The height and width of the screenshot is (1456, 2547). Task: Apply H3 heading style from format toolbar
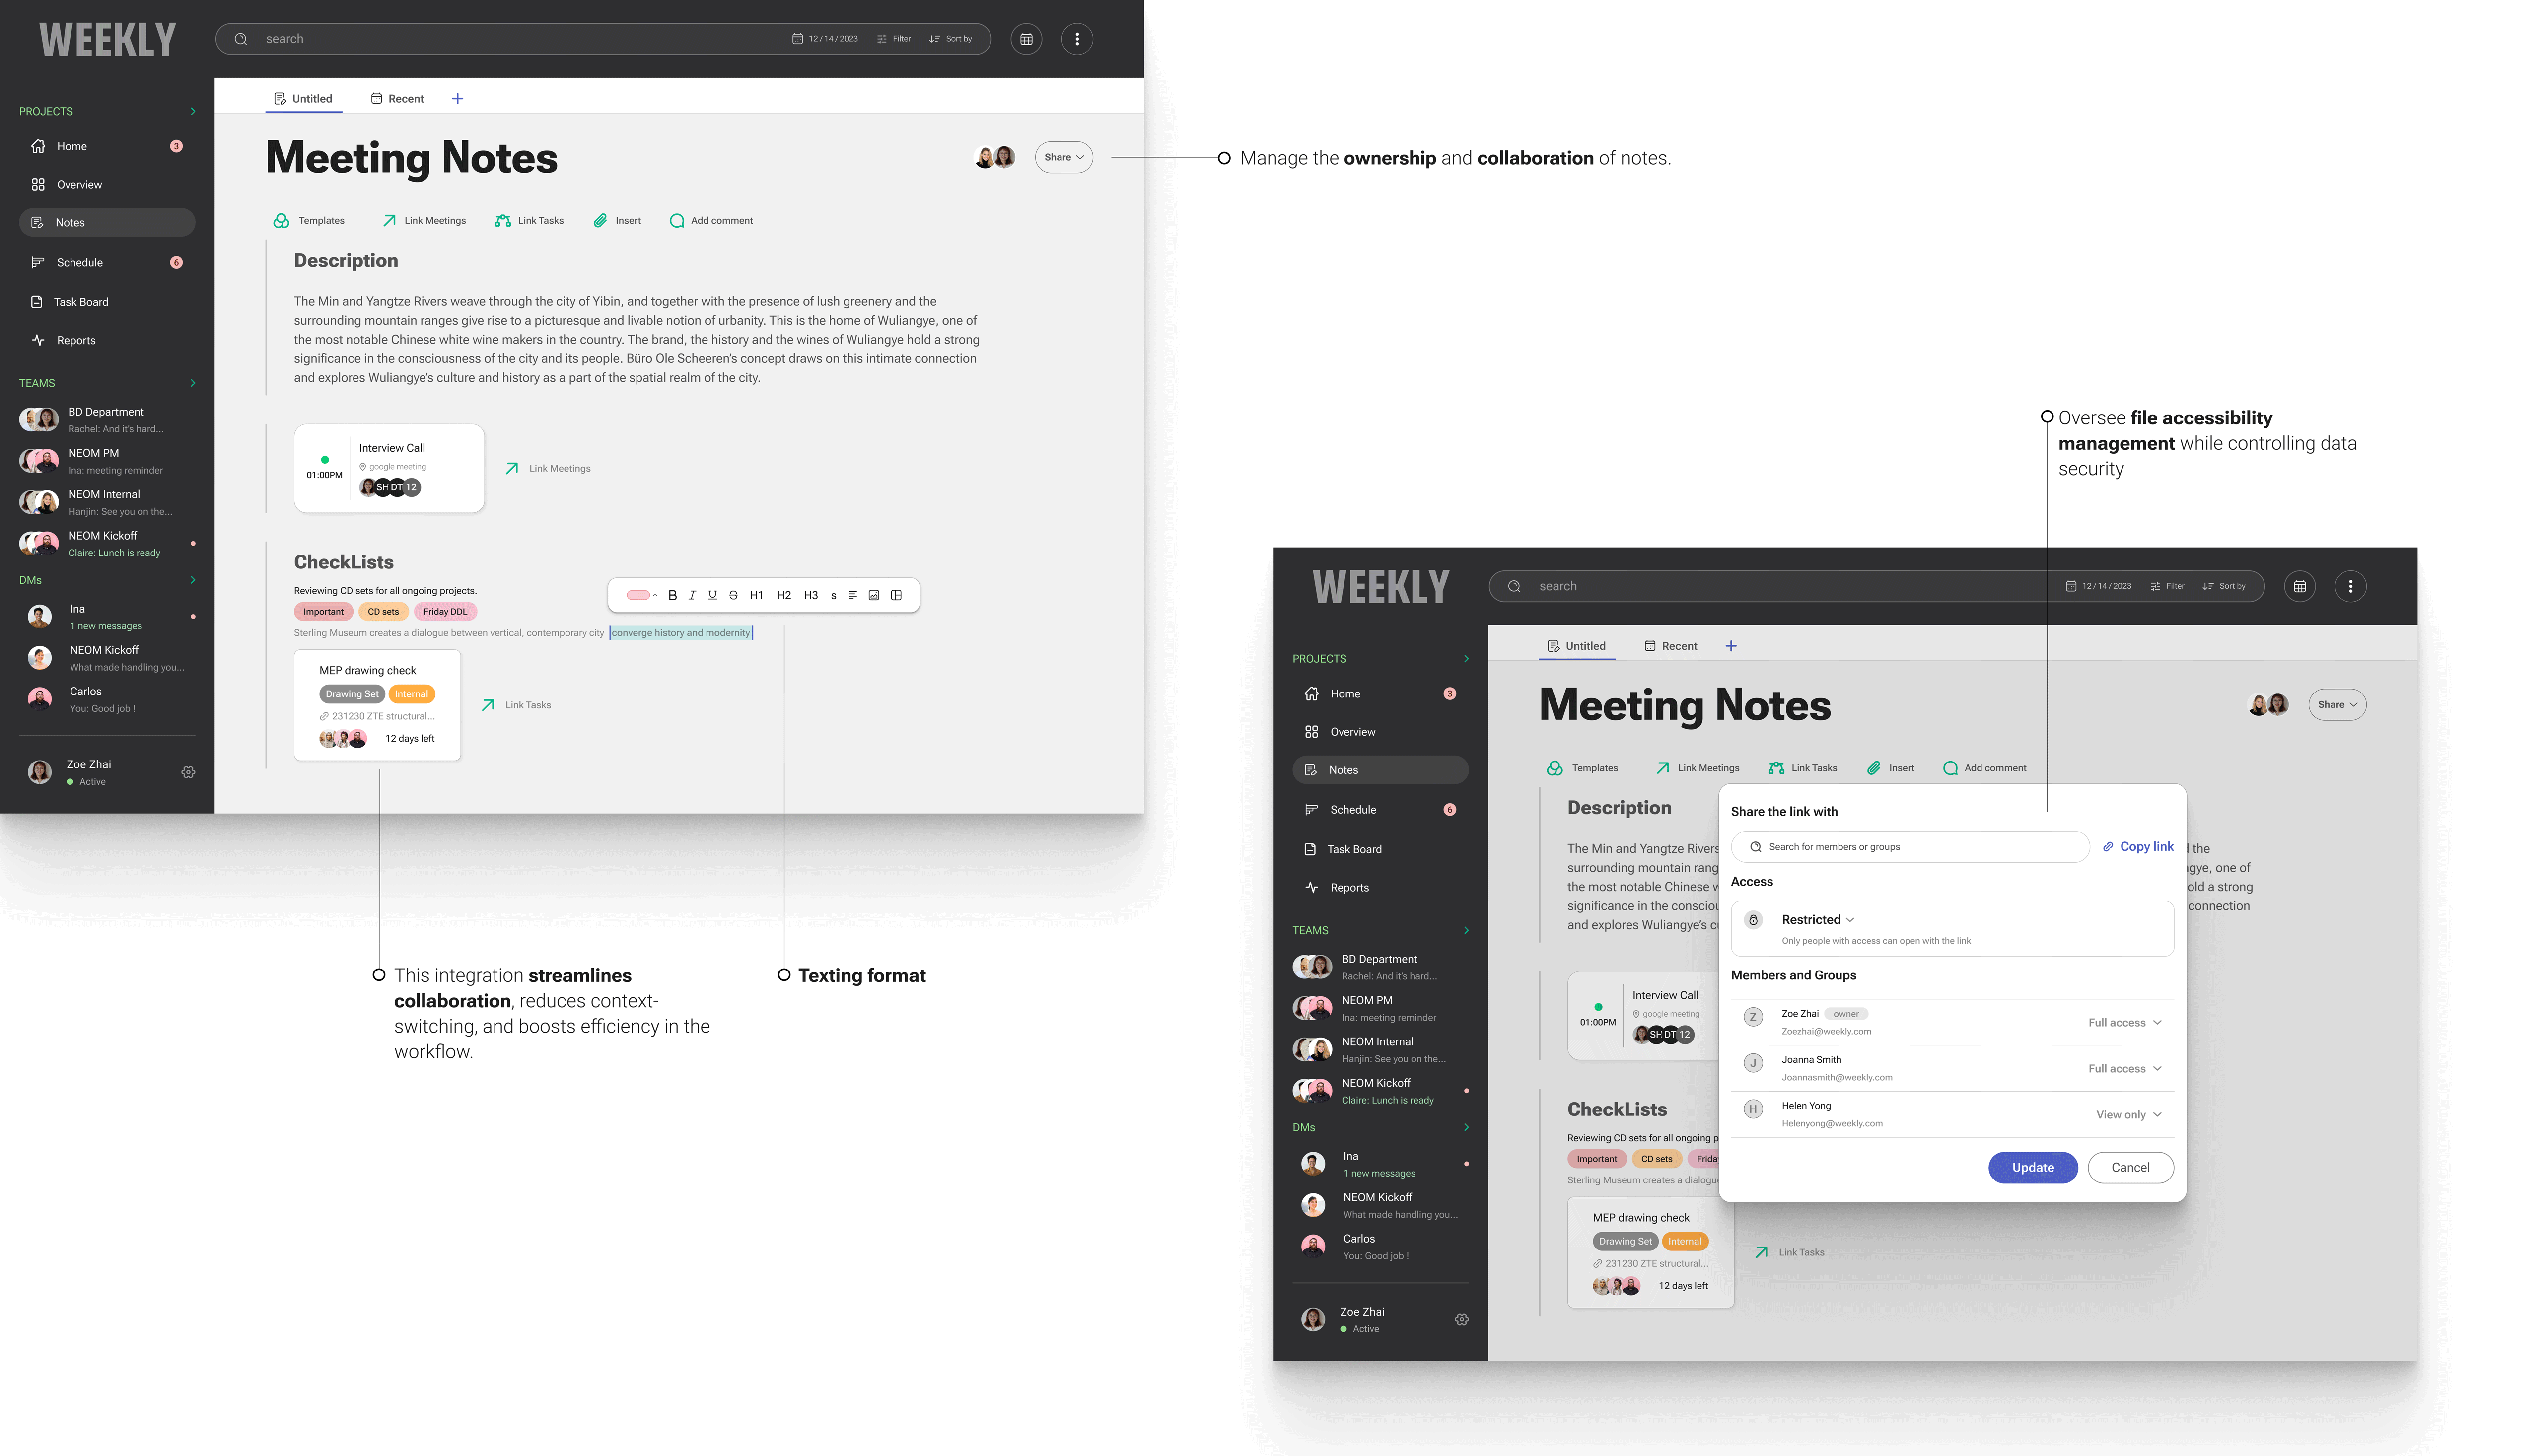811,595
